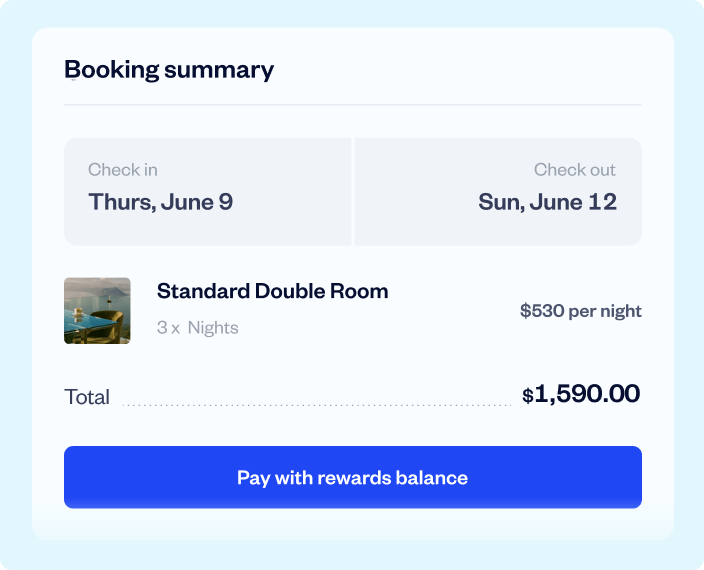The height and width of the screenshot is (570, 704).
Task: Click the Pay with rewards balance button
Action: point(352,477)
